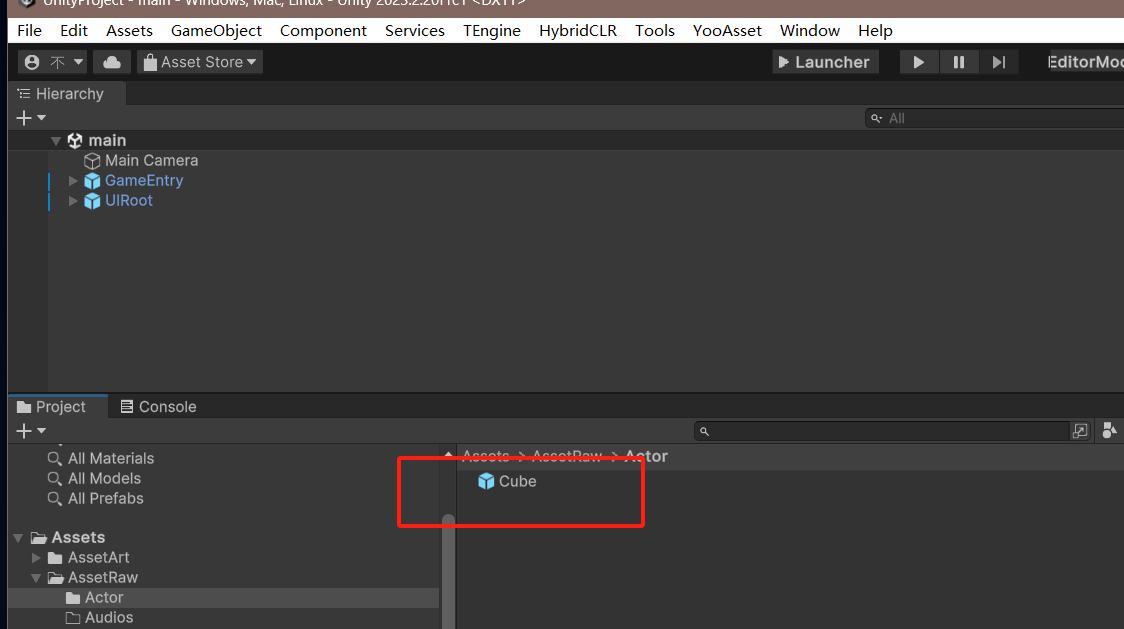Expand the AssetArt folder
1124x629 pixels.
(36, 557)
